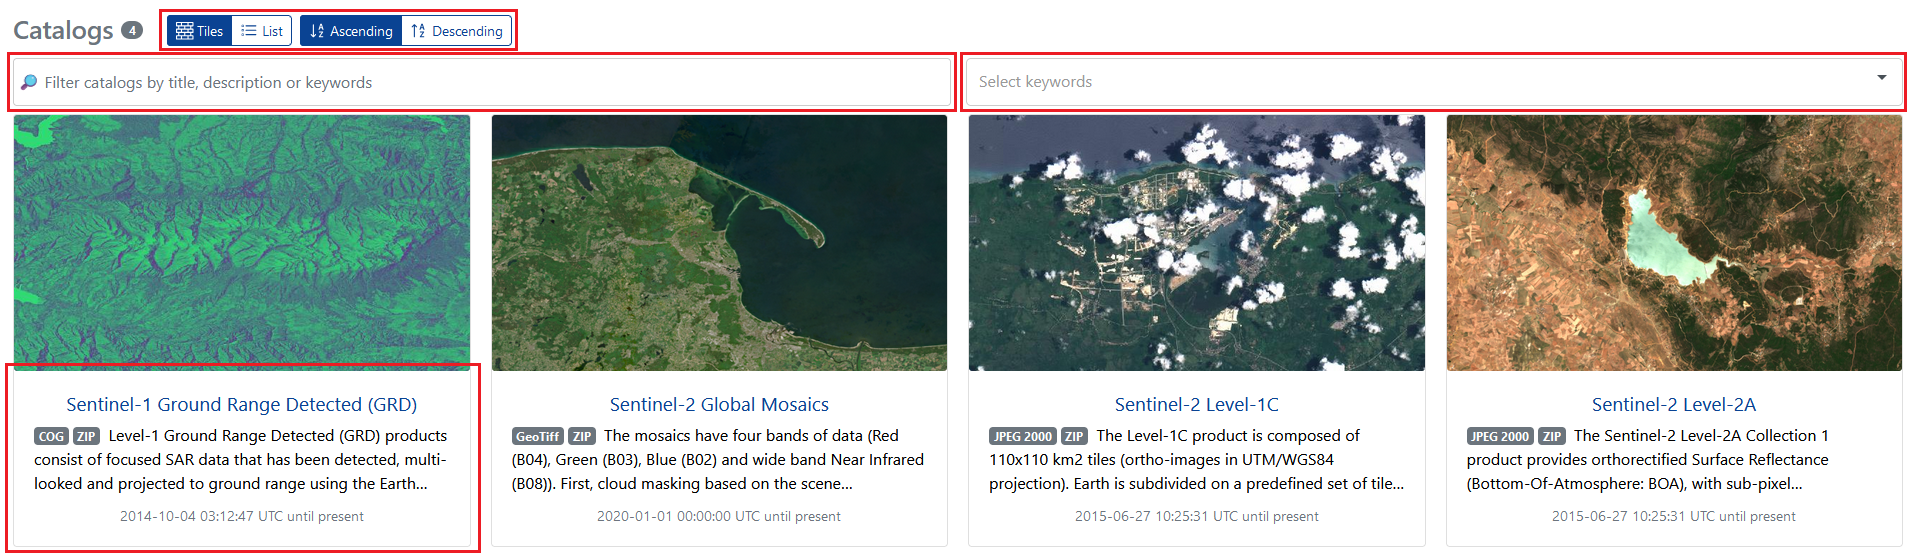Screen dimensions: 1908x556
Task: Expand keywords list via caret arrow
Action: tap(1881, 78)
